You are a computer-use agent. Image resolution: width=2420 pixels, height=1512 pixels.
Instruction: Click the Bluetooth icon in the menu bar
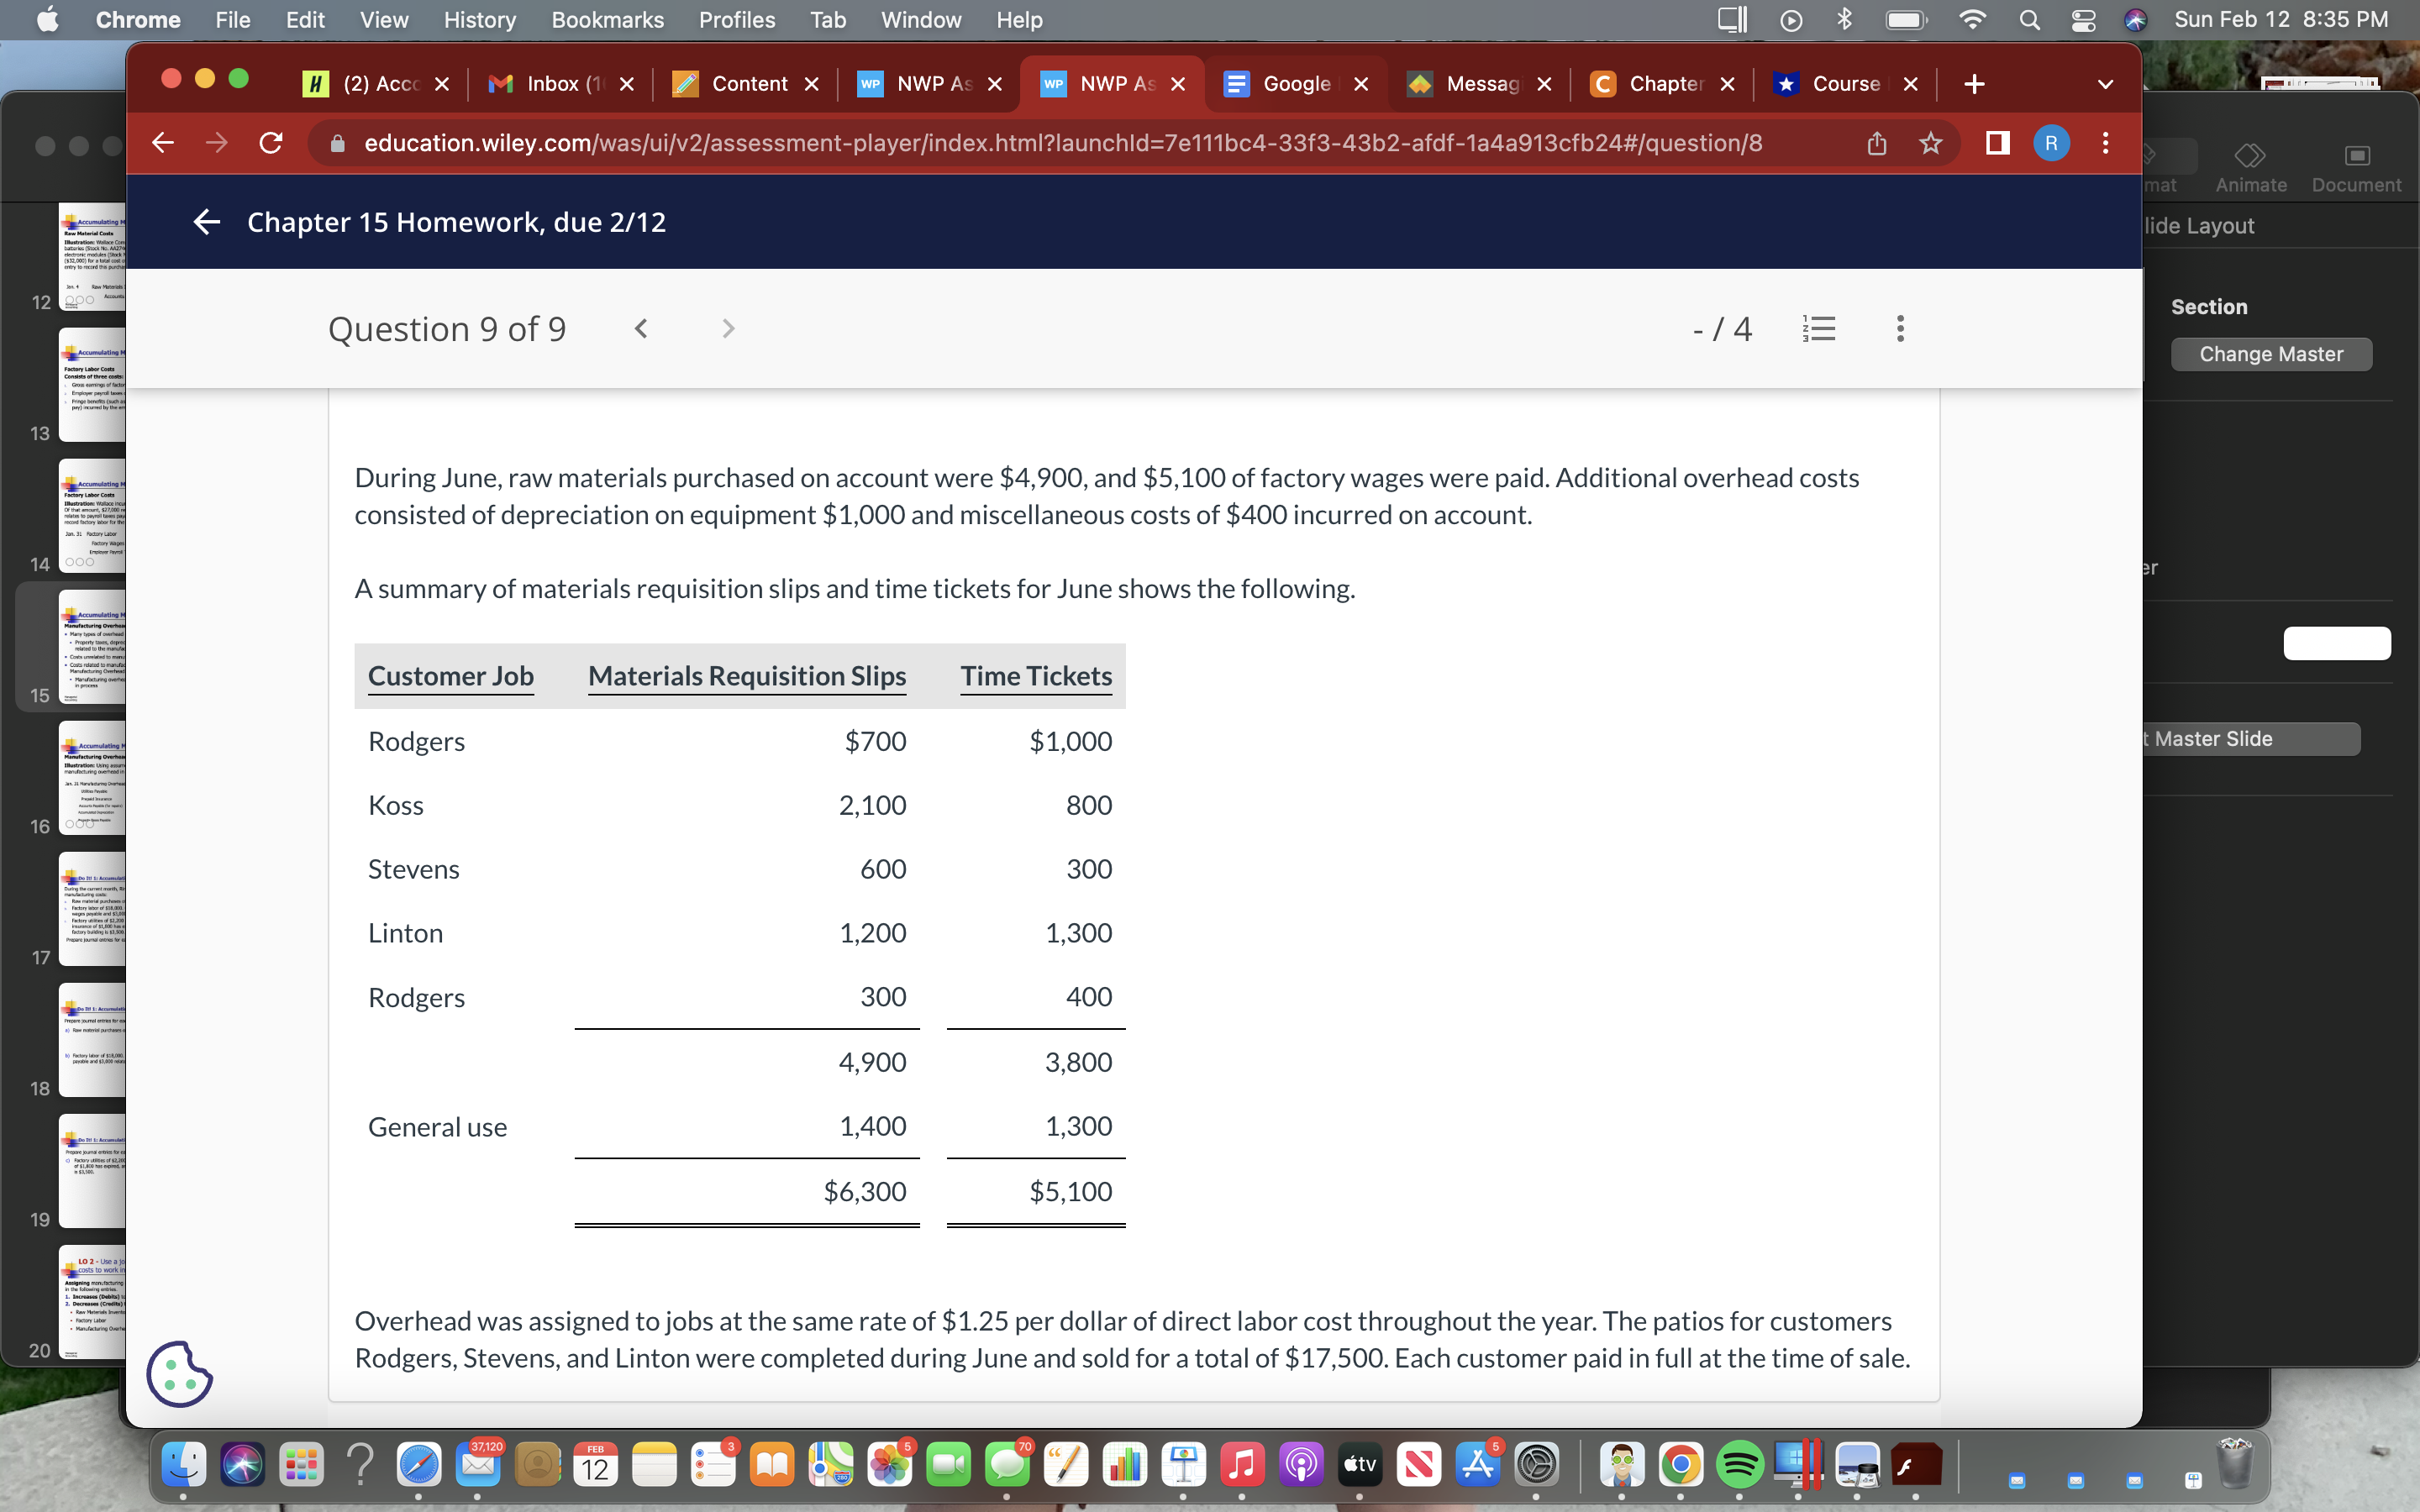1844,19
